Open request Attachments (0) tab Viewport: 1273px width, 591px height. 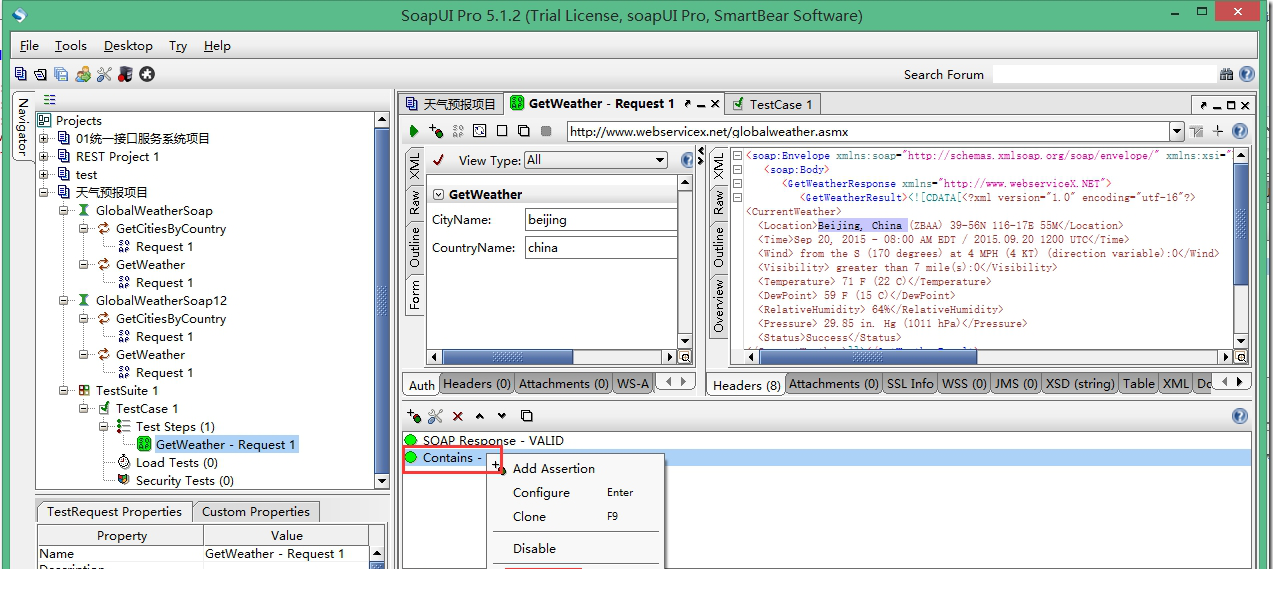click(x=564, y=384)
